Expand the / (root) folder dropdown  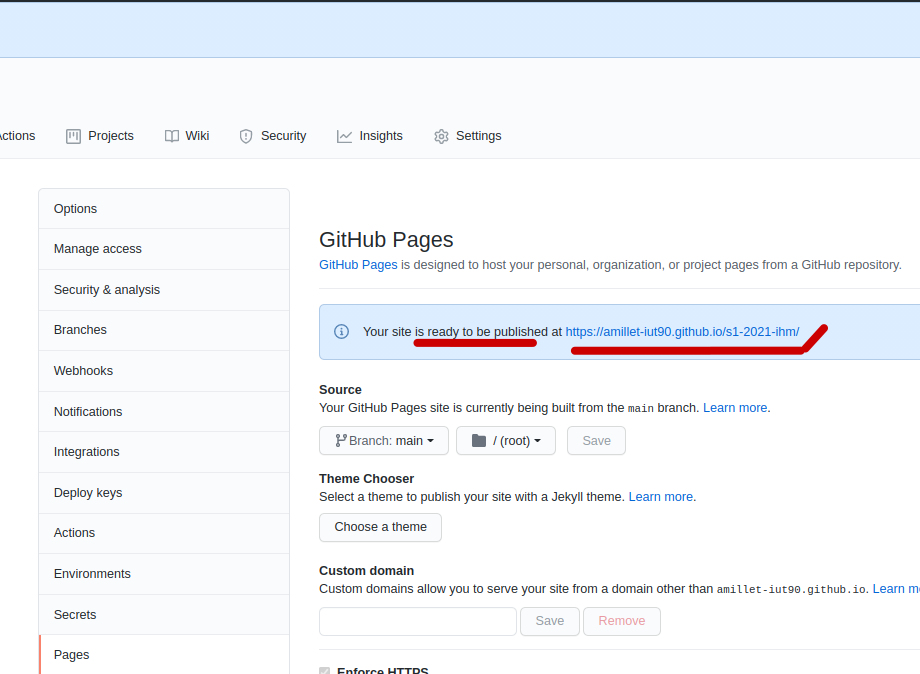pos(506,441)
